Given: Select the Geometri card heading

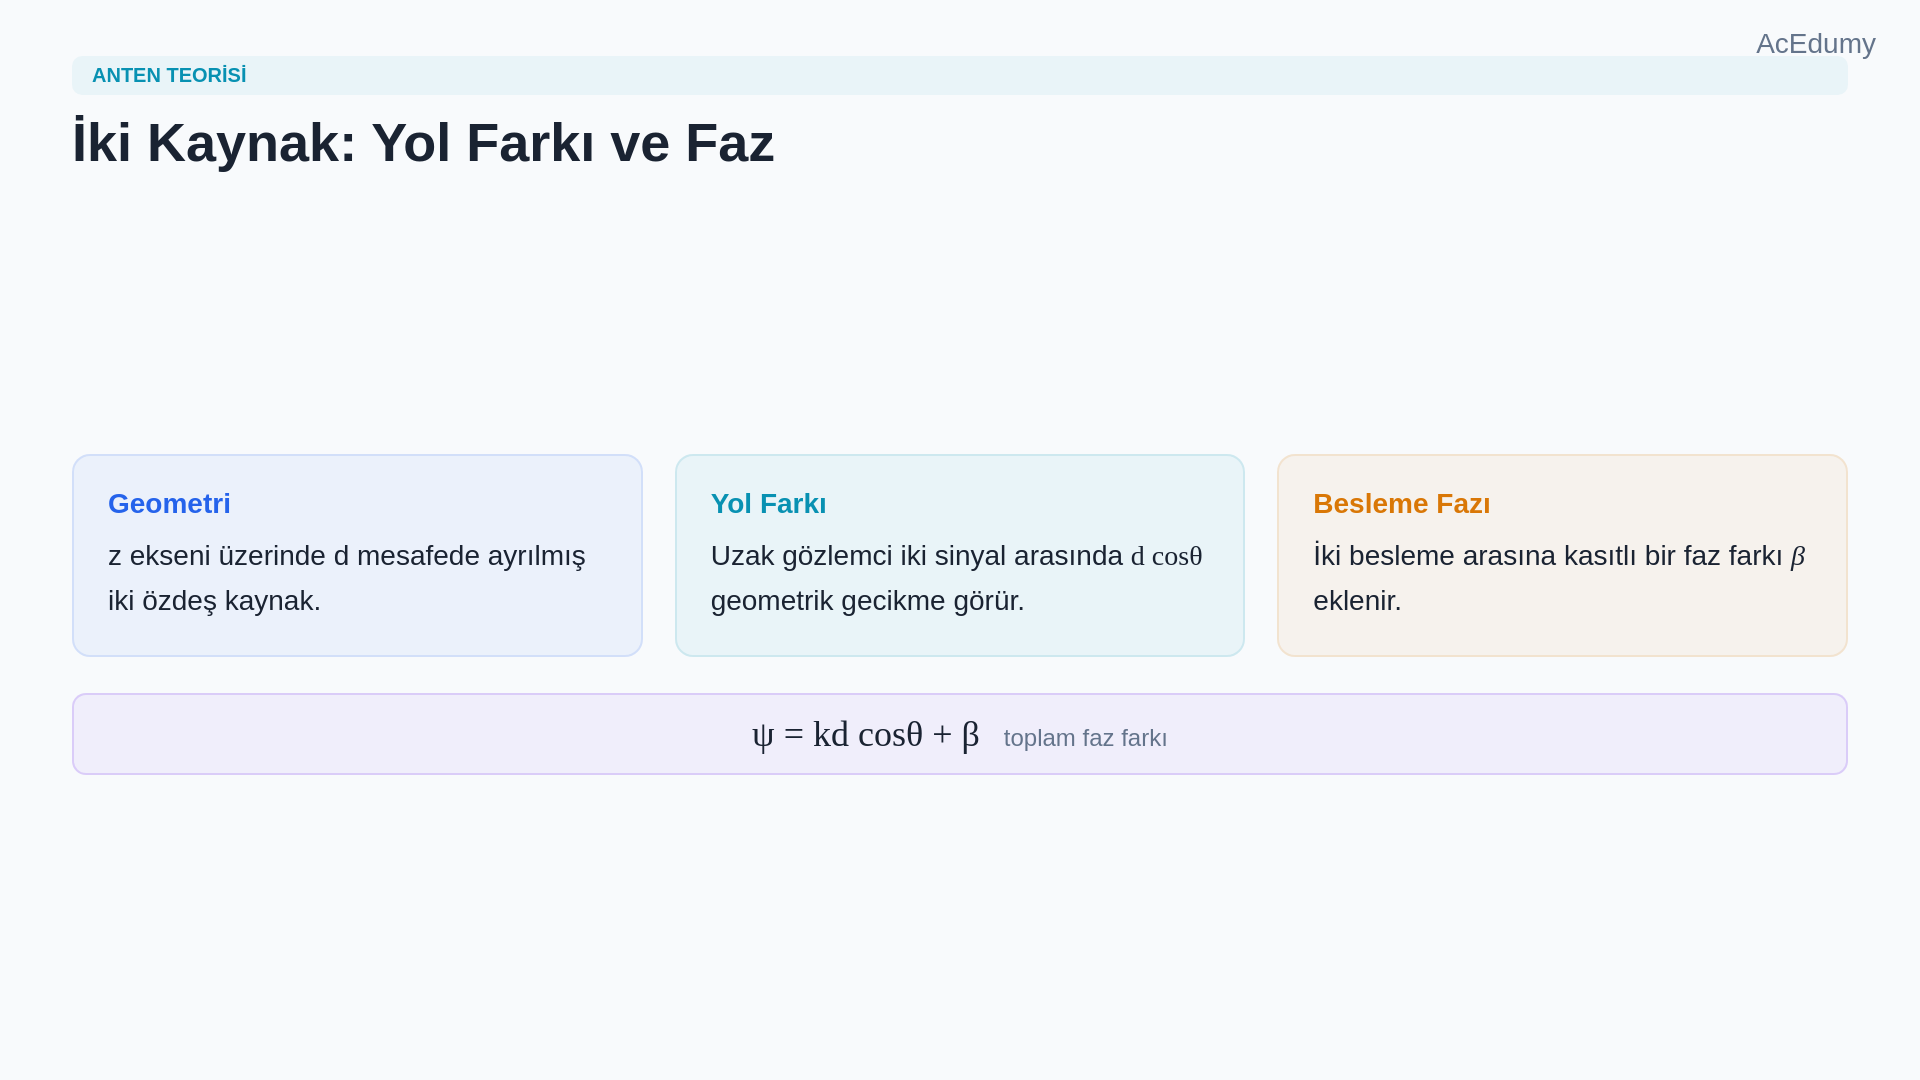Looking at the screenshot, I should pyautogui.click(x=169, y=504).
